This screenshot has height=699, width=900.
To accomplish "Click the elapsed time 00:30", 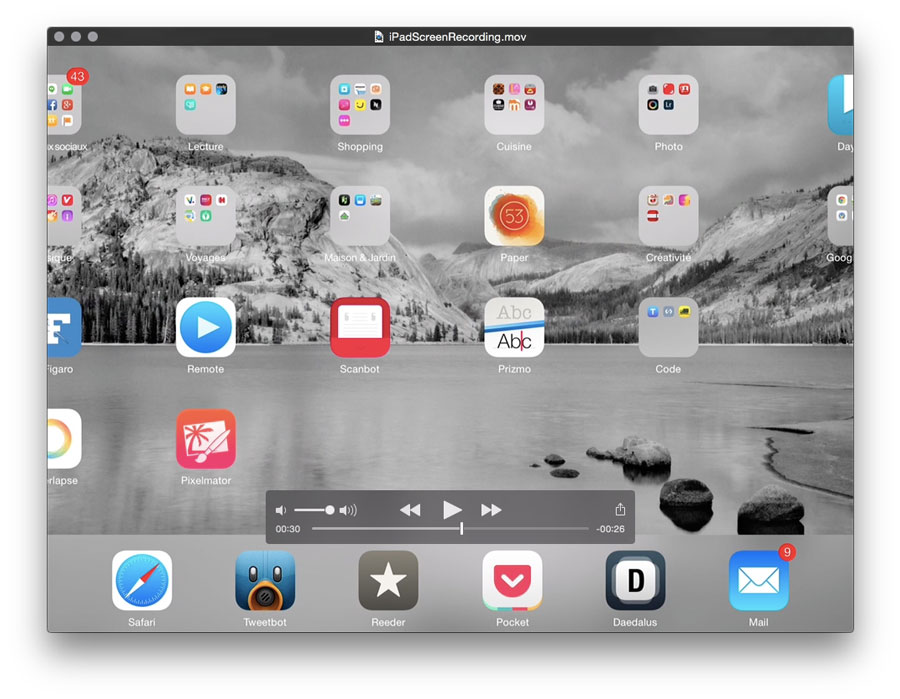I will point(288,529).
